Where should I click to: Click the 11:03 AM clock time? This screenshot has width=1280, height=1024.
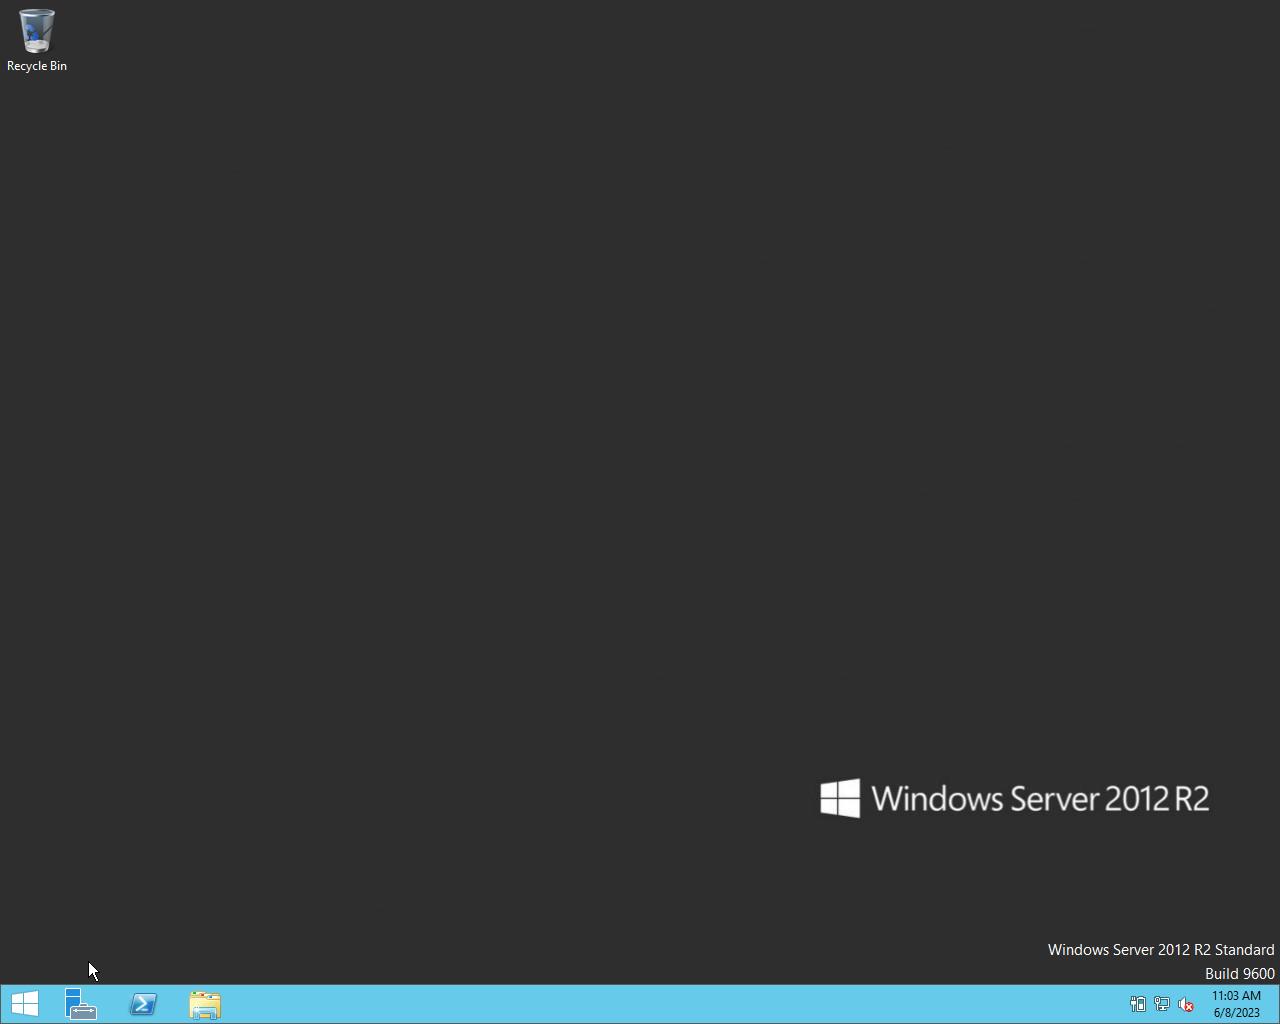(1236, 996)
